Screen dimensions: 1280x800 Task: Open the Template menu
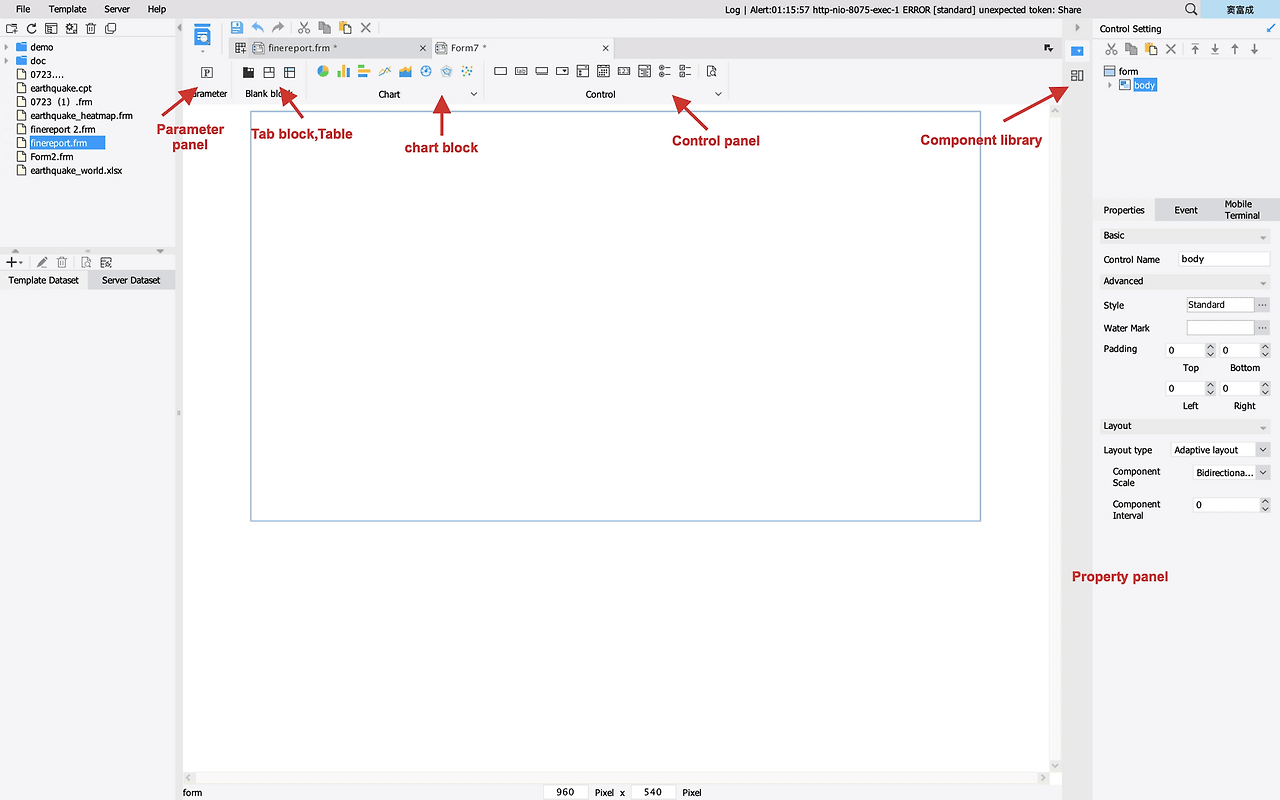[x=68, y=9]
